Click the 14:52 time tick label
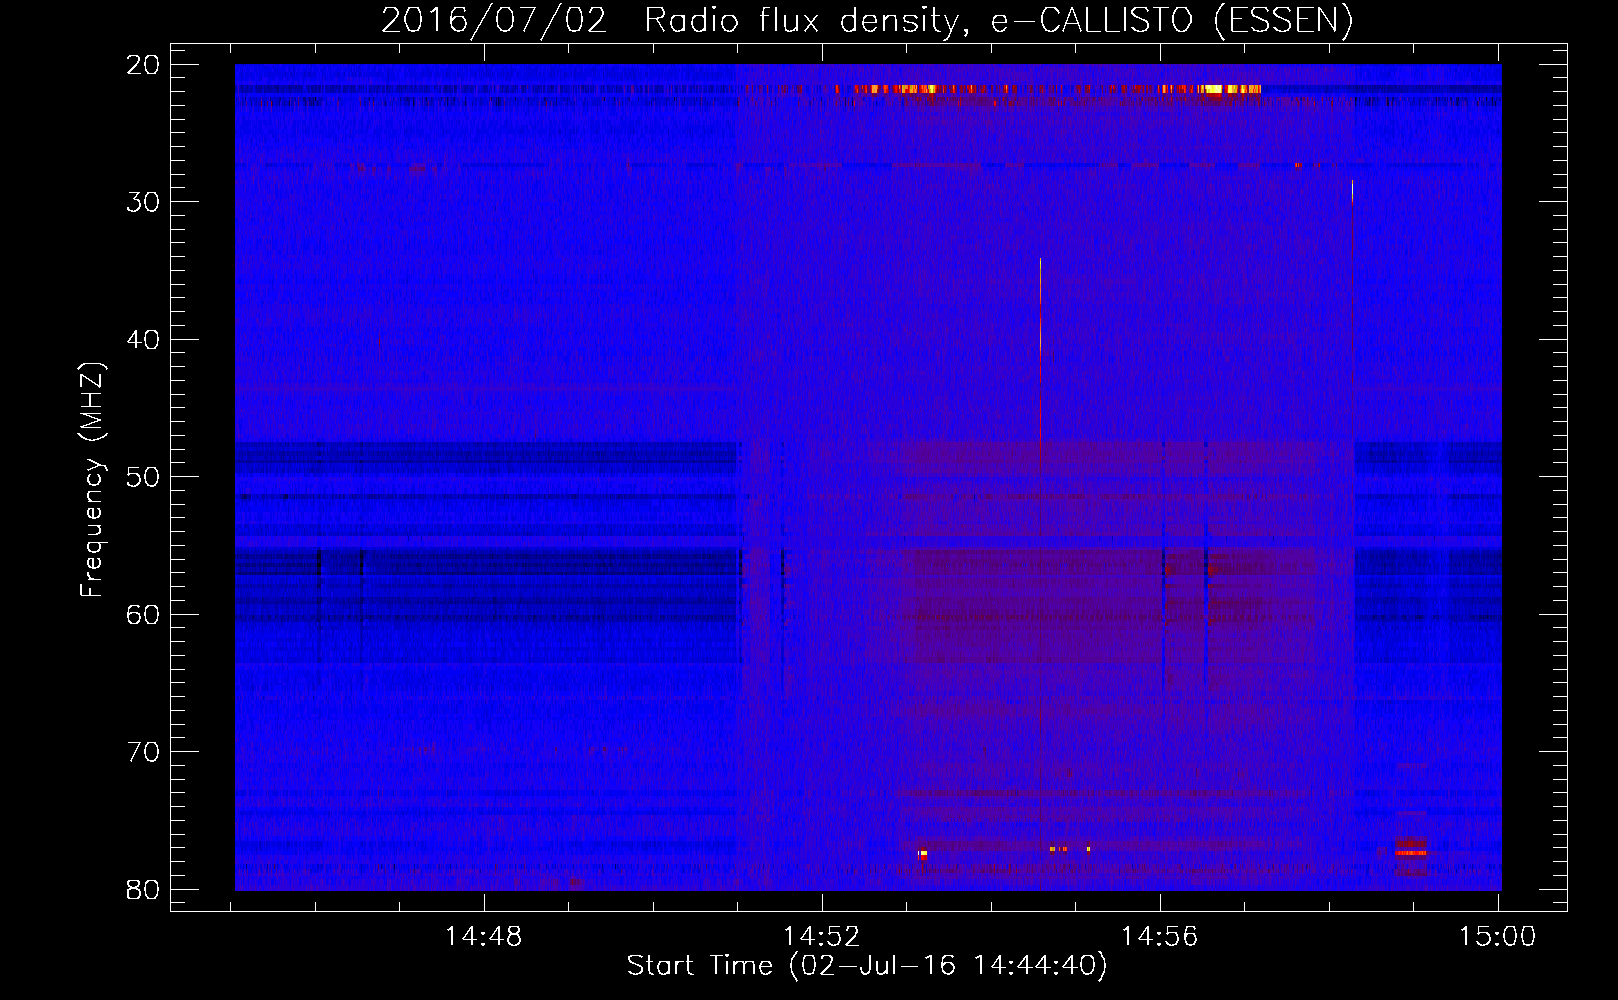This screenshot has width=1618, height=1000. (x=821, y=936)
